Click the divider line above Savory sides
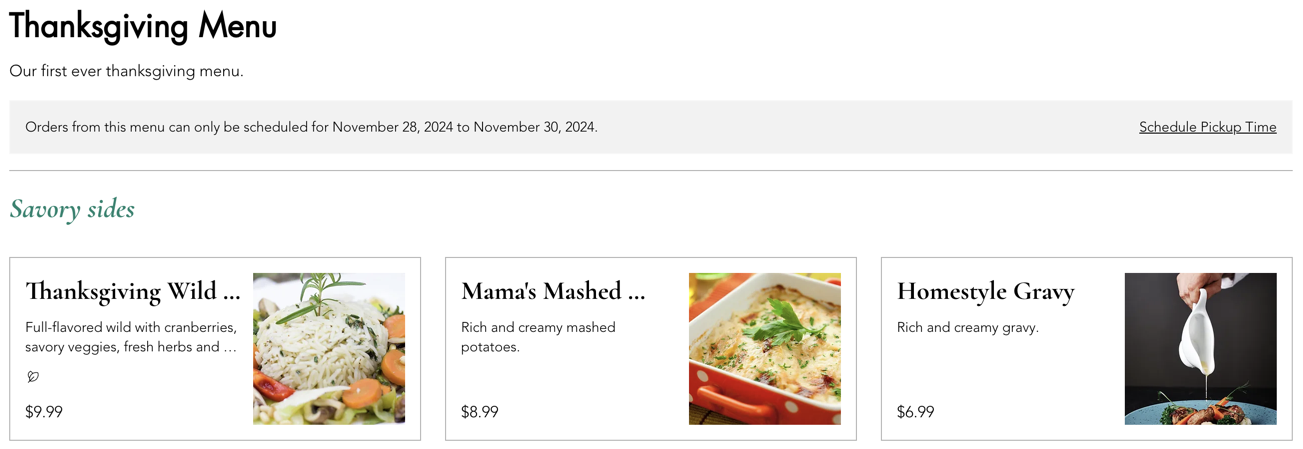 (651, 171)
